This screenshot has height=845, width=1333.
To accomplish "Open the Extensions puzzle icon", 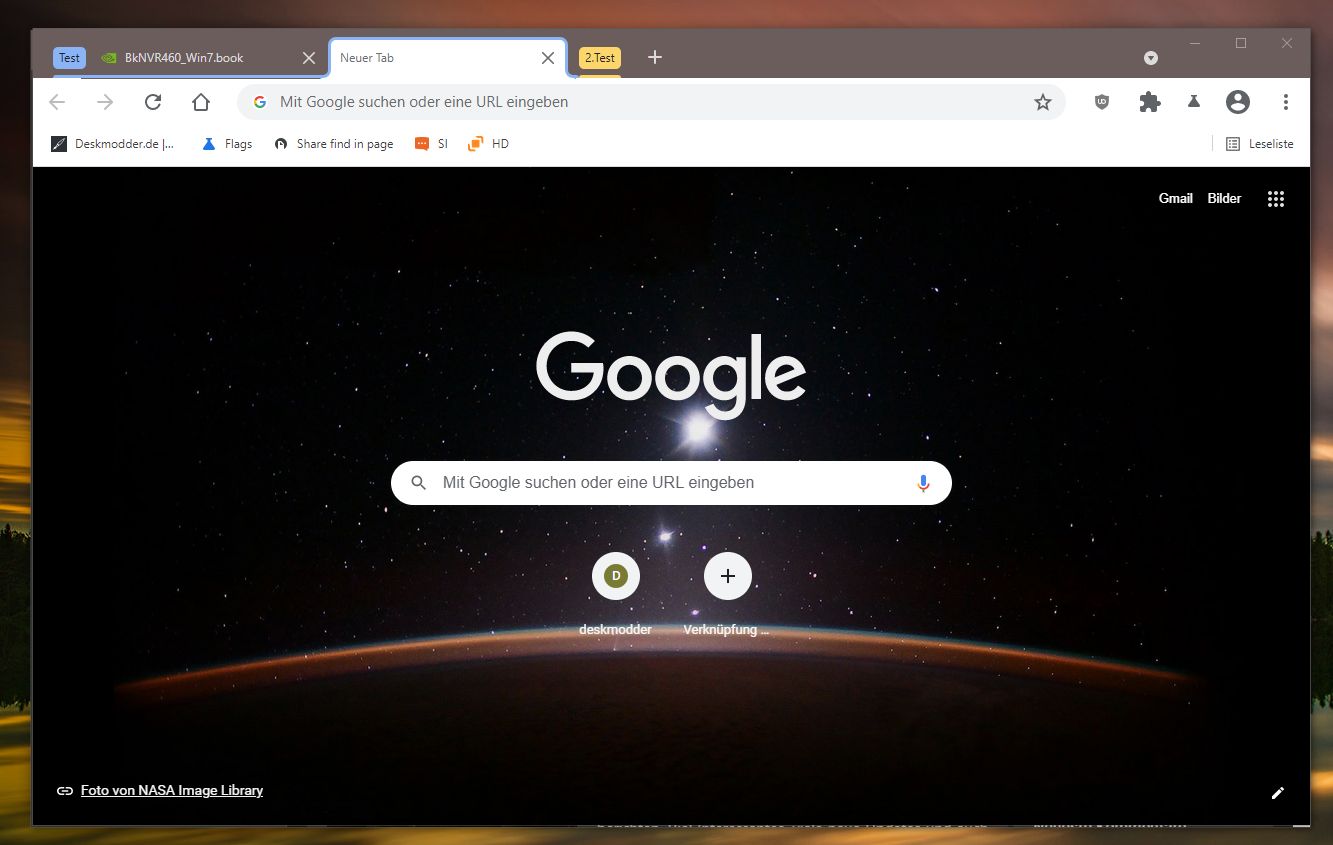I will tap(1150, 102).
